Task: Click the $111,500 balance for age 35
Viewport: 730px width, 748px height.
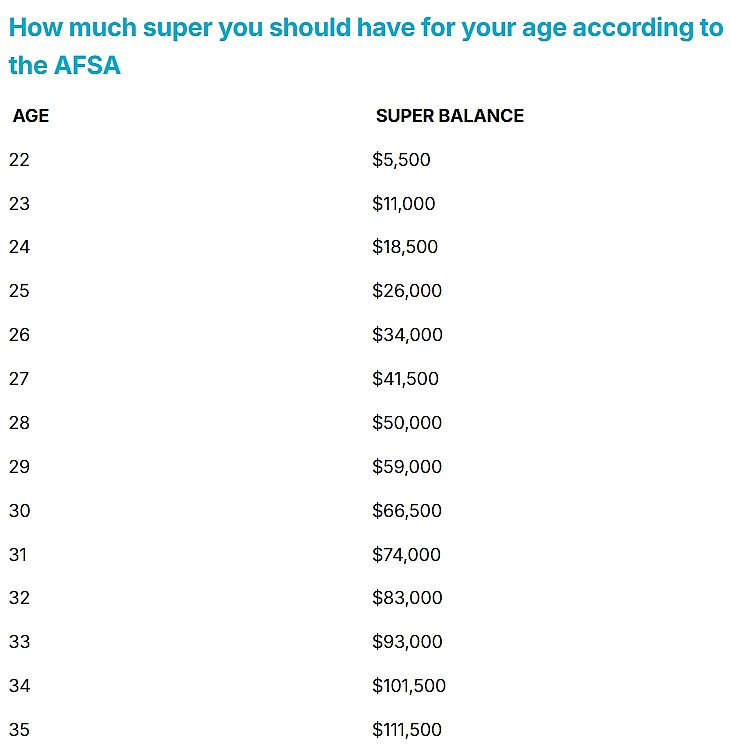Action: pyautogui.click(x=407, y=730)
